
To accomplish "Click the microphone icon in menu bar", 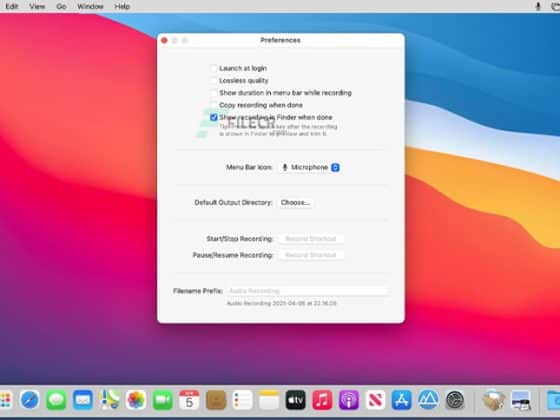I will 538,6.
